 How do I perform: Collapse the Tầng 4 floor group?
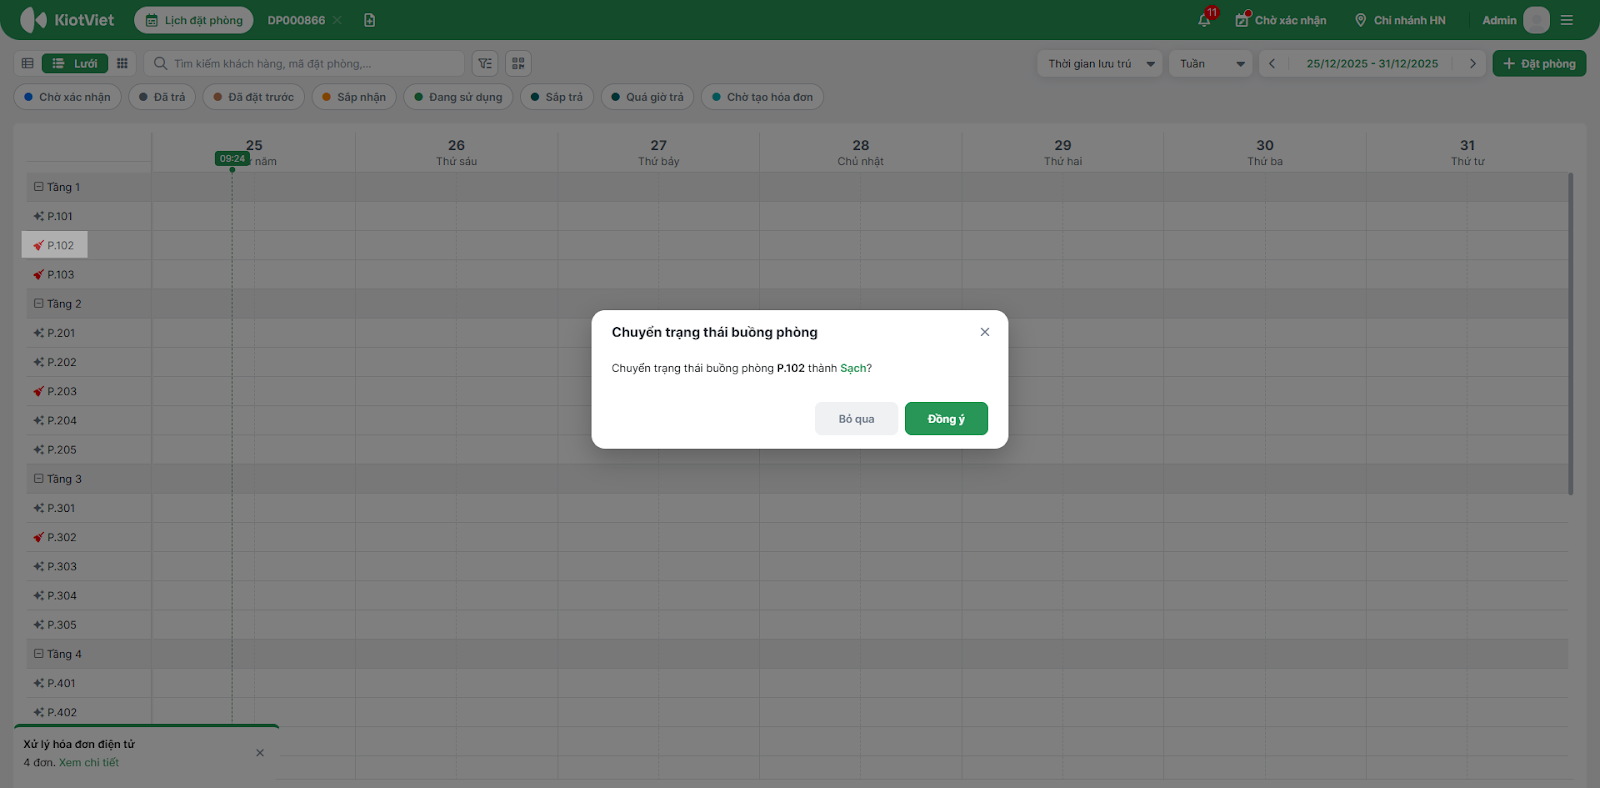tap(39, 654)
